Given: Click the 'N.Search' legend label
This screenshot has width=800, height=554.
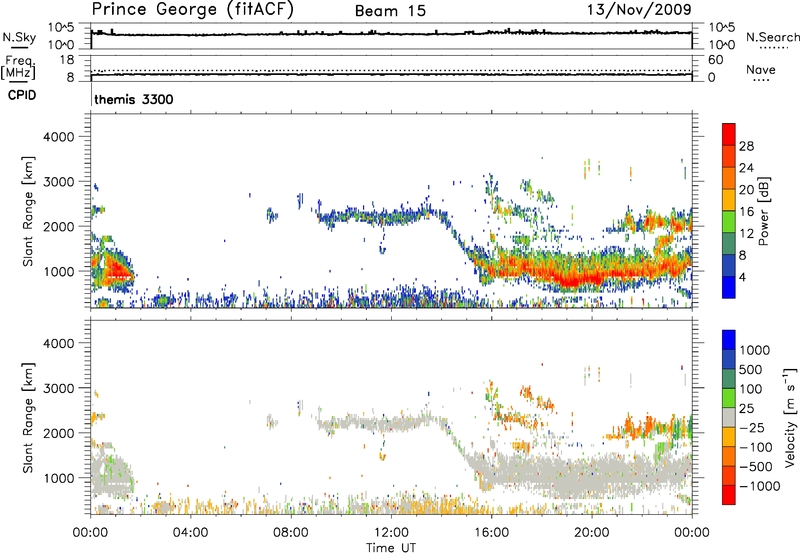Looking at the screenshot, I should click(772, 37).
